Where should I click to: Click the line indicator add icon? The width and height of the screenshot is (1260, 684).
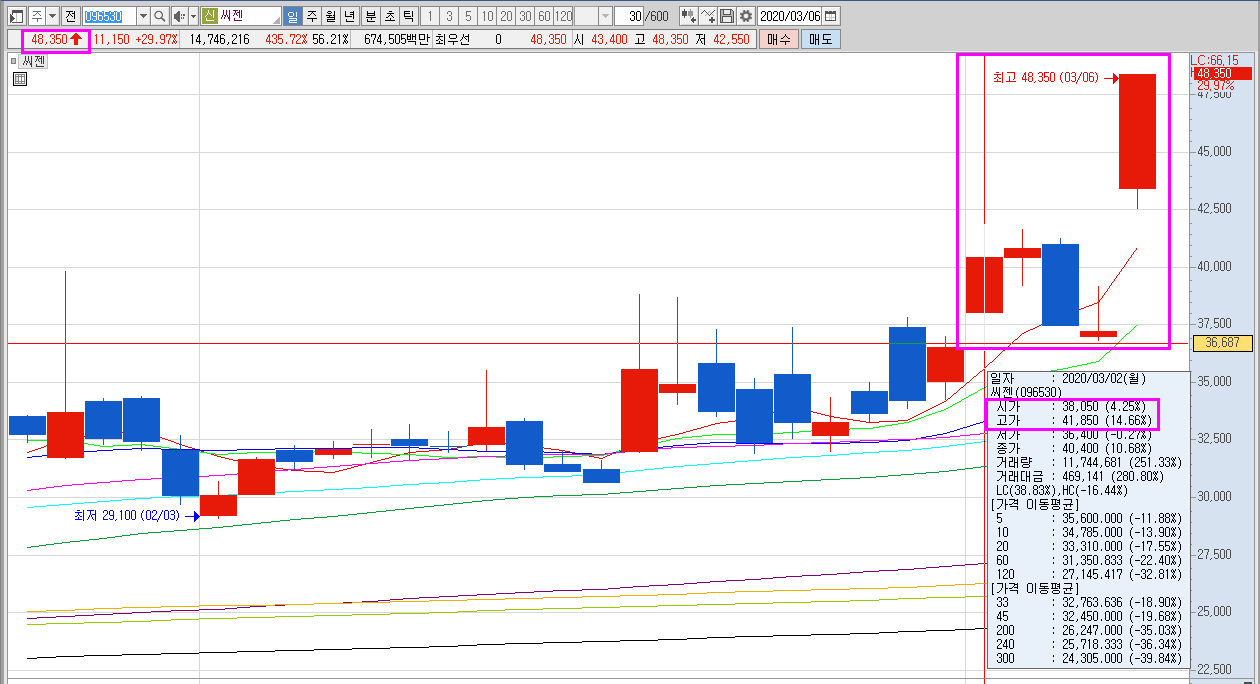pos(708,16)
